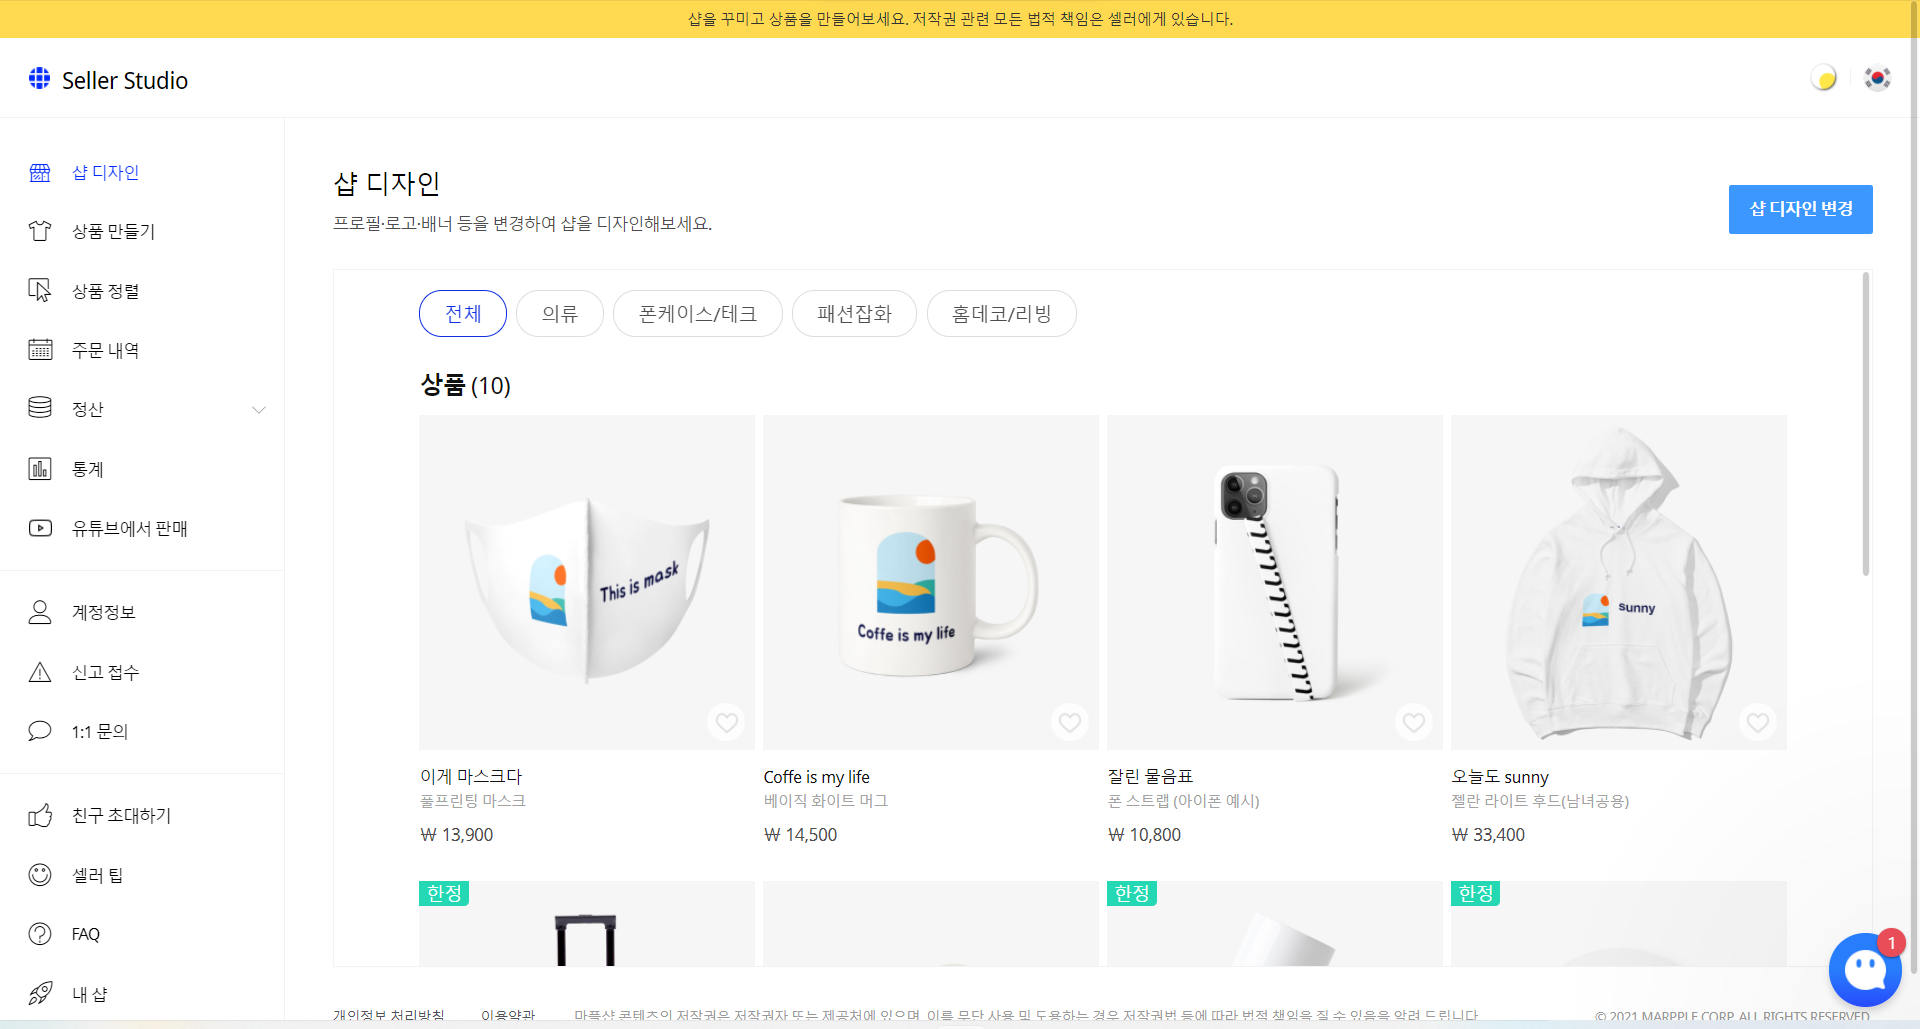The width and height of the screenshot is (1920, 1029).
Task: Click the rocket icon for 내 샵
Action: [x=40, y=994]
